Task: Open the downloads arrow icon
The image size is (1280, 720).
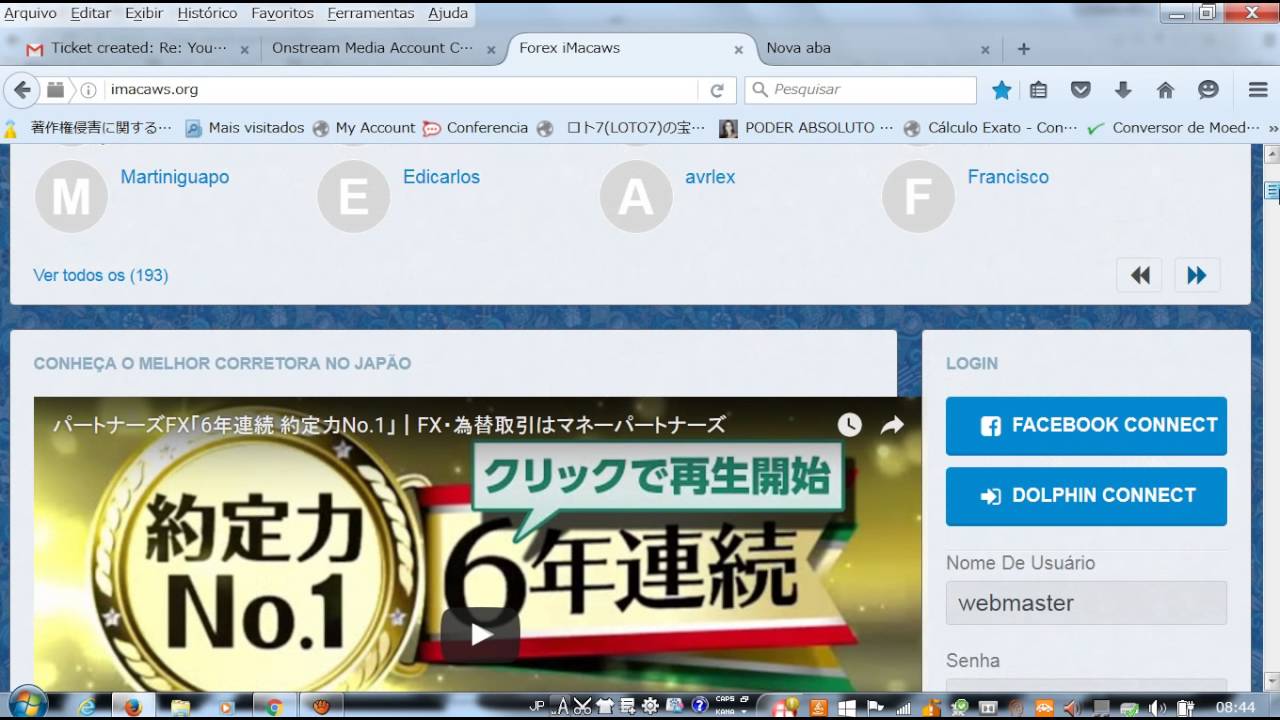Action: 1123,90
